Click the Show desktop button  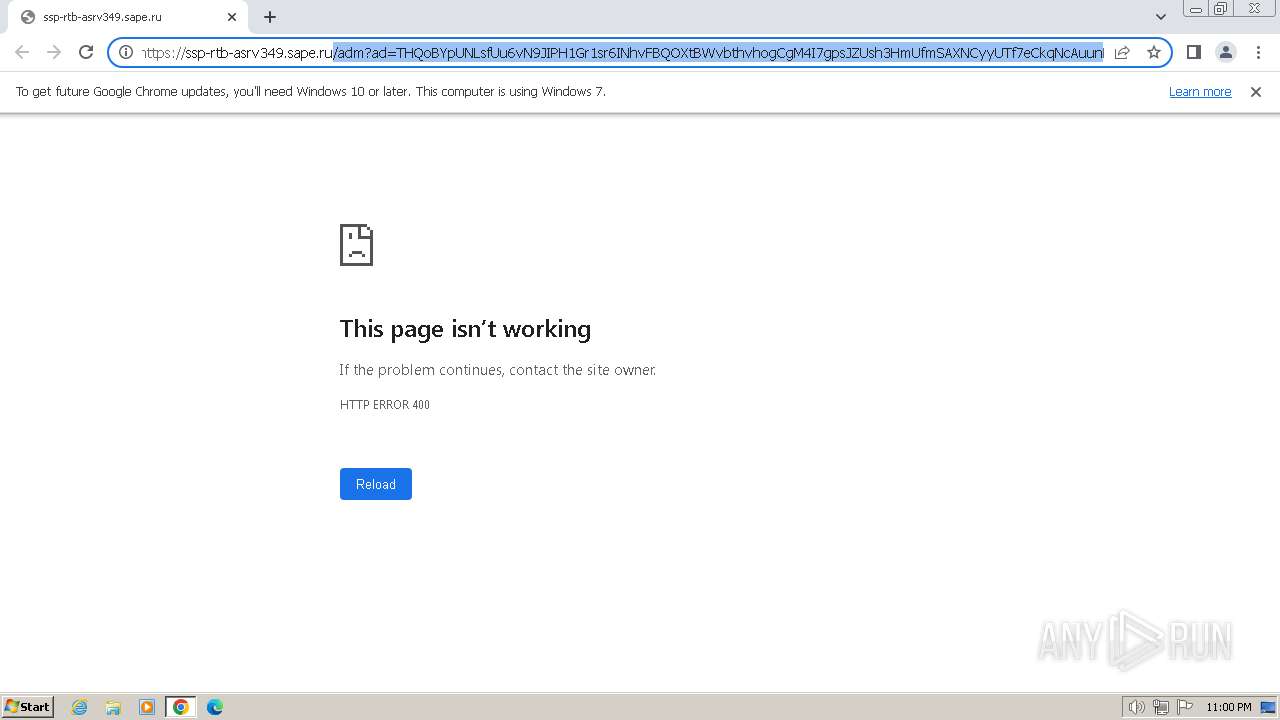1268,707
